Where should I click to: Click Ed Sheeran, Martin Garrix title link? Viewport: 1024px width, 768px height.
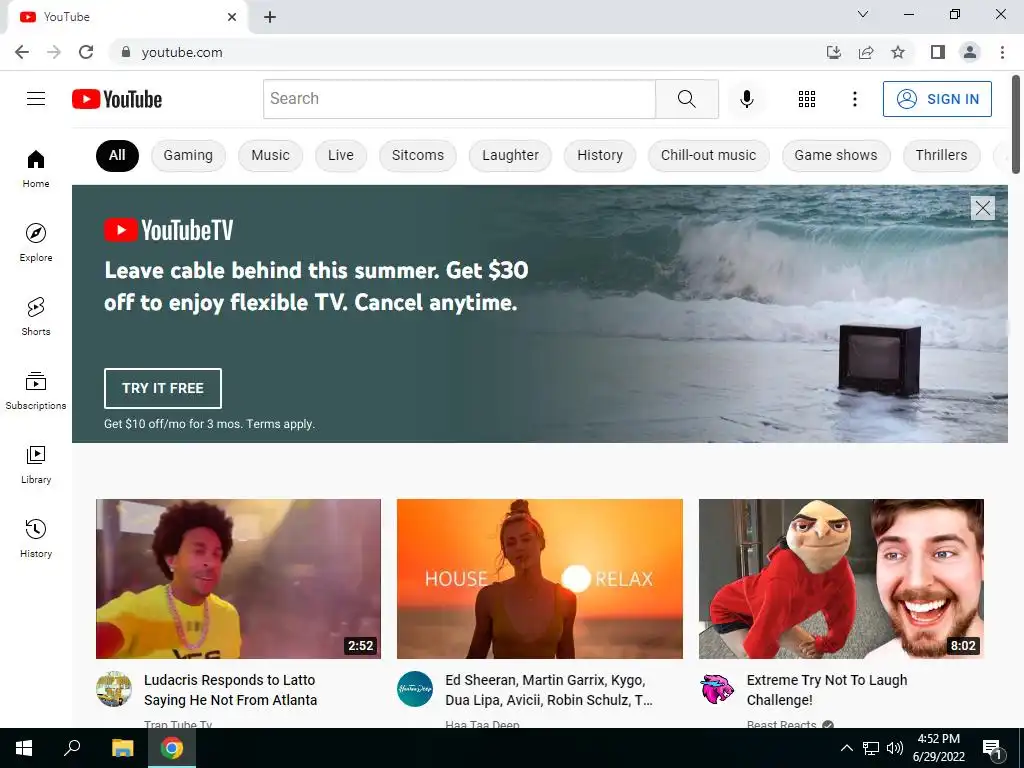pyautogui.click(x=549, y=690)
